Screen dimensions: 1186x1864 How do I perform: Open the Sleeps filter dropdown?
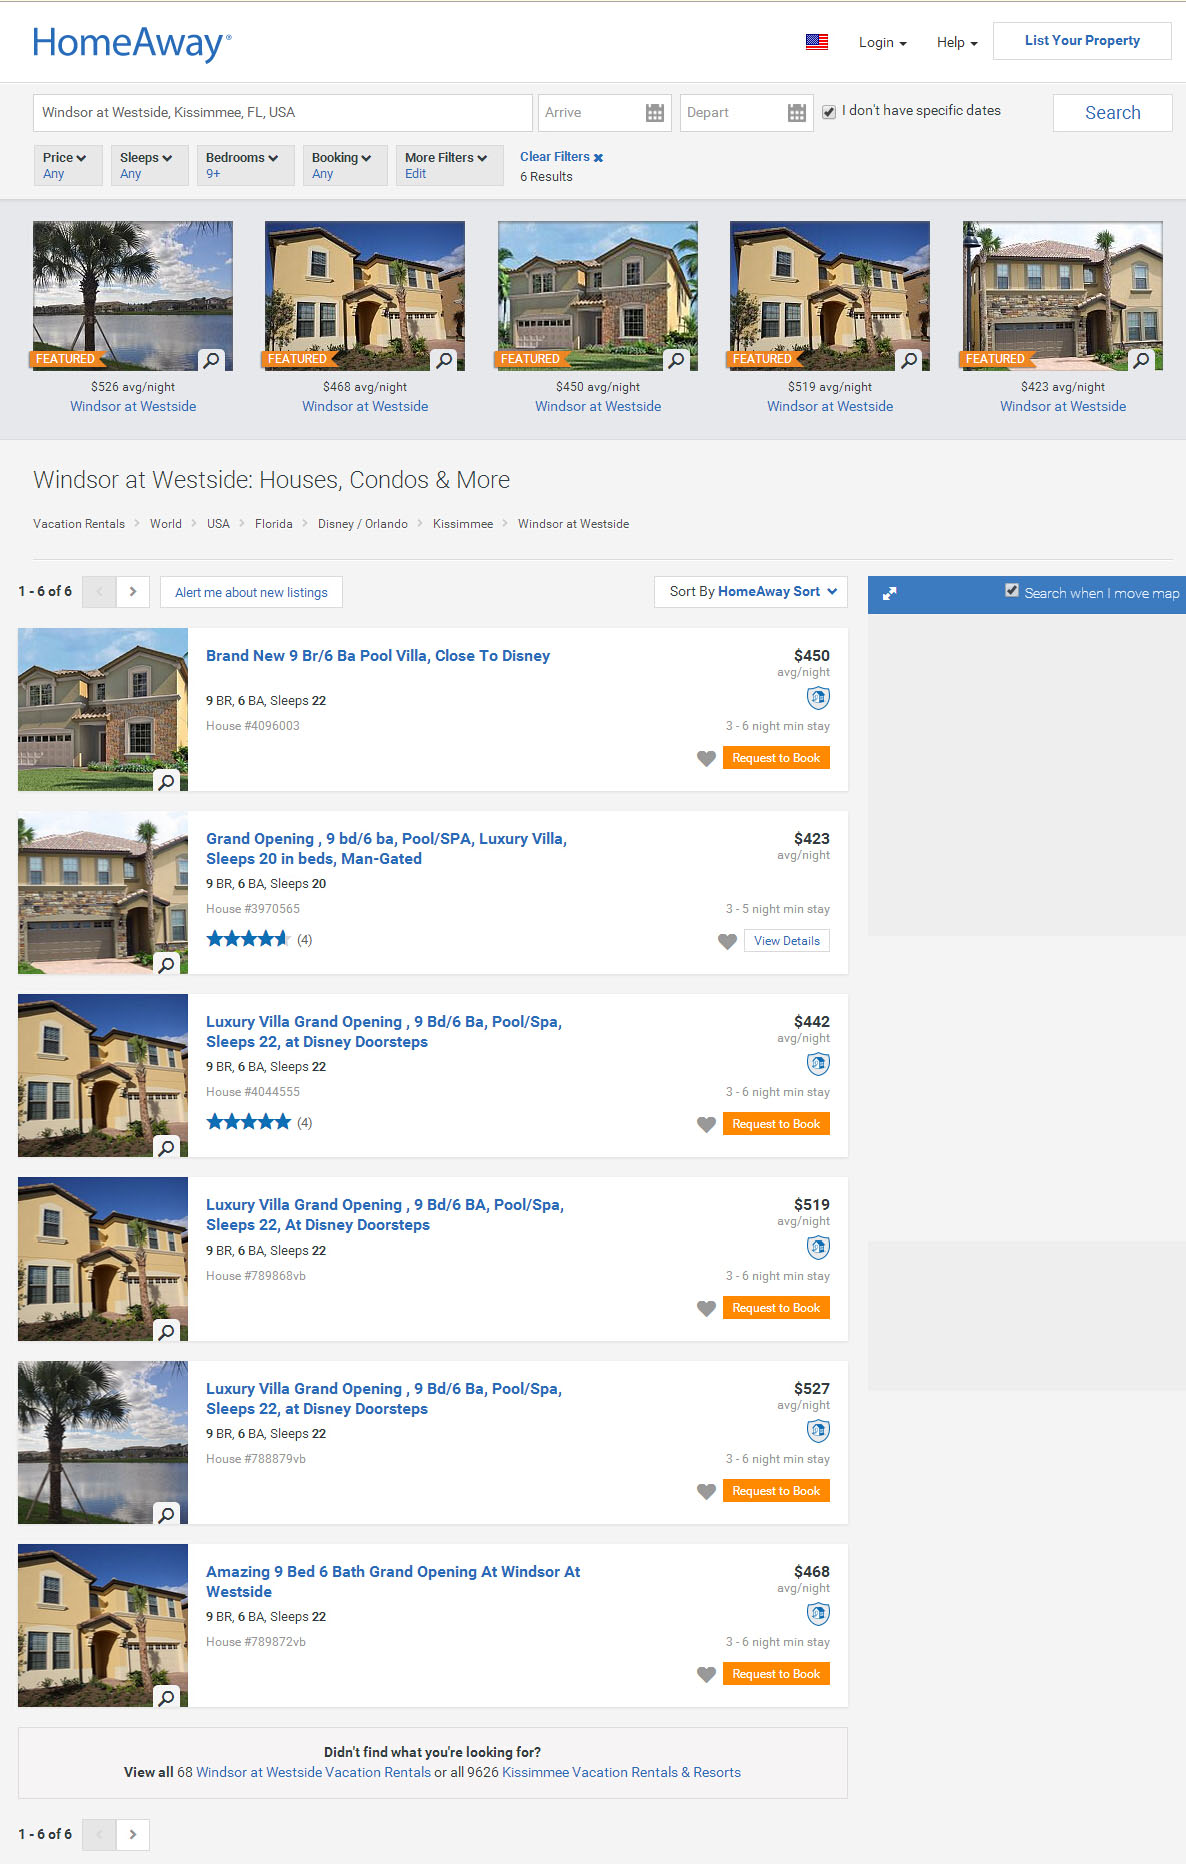149,165
